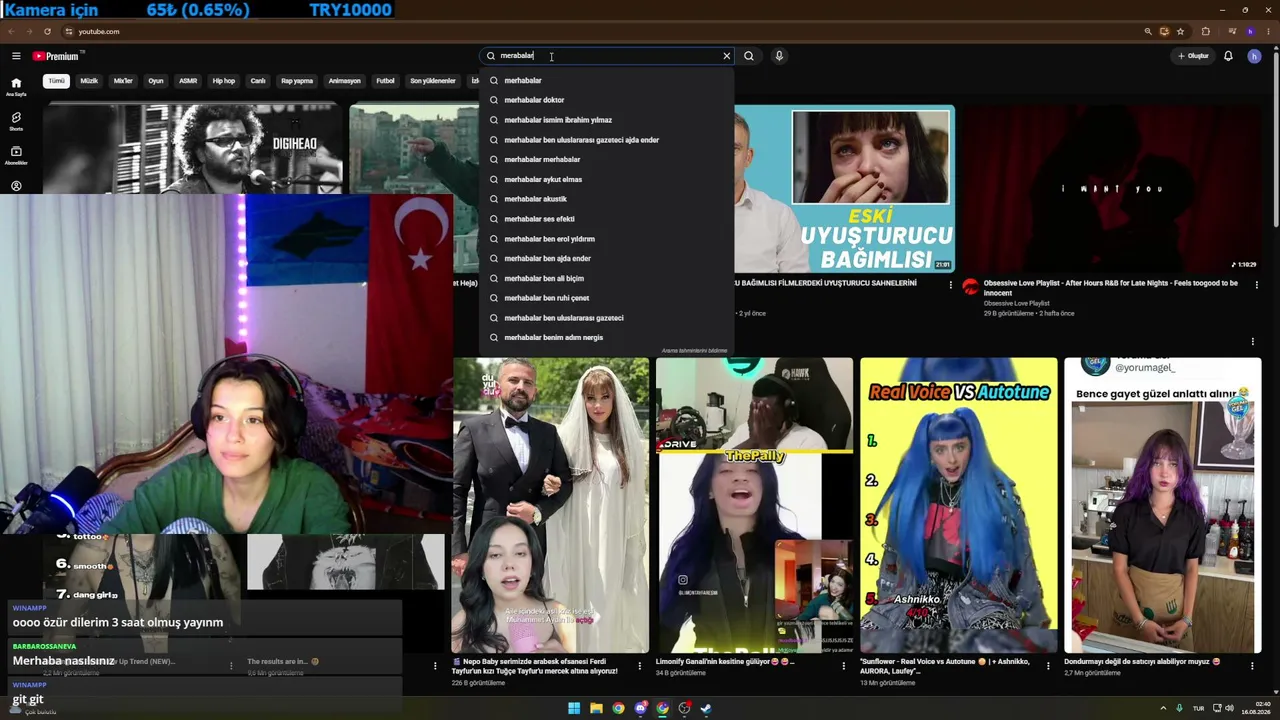Select the Tümü filter chip
Screen dimensions: 1280x720
pos(56,81)
